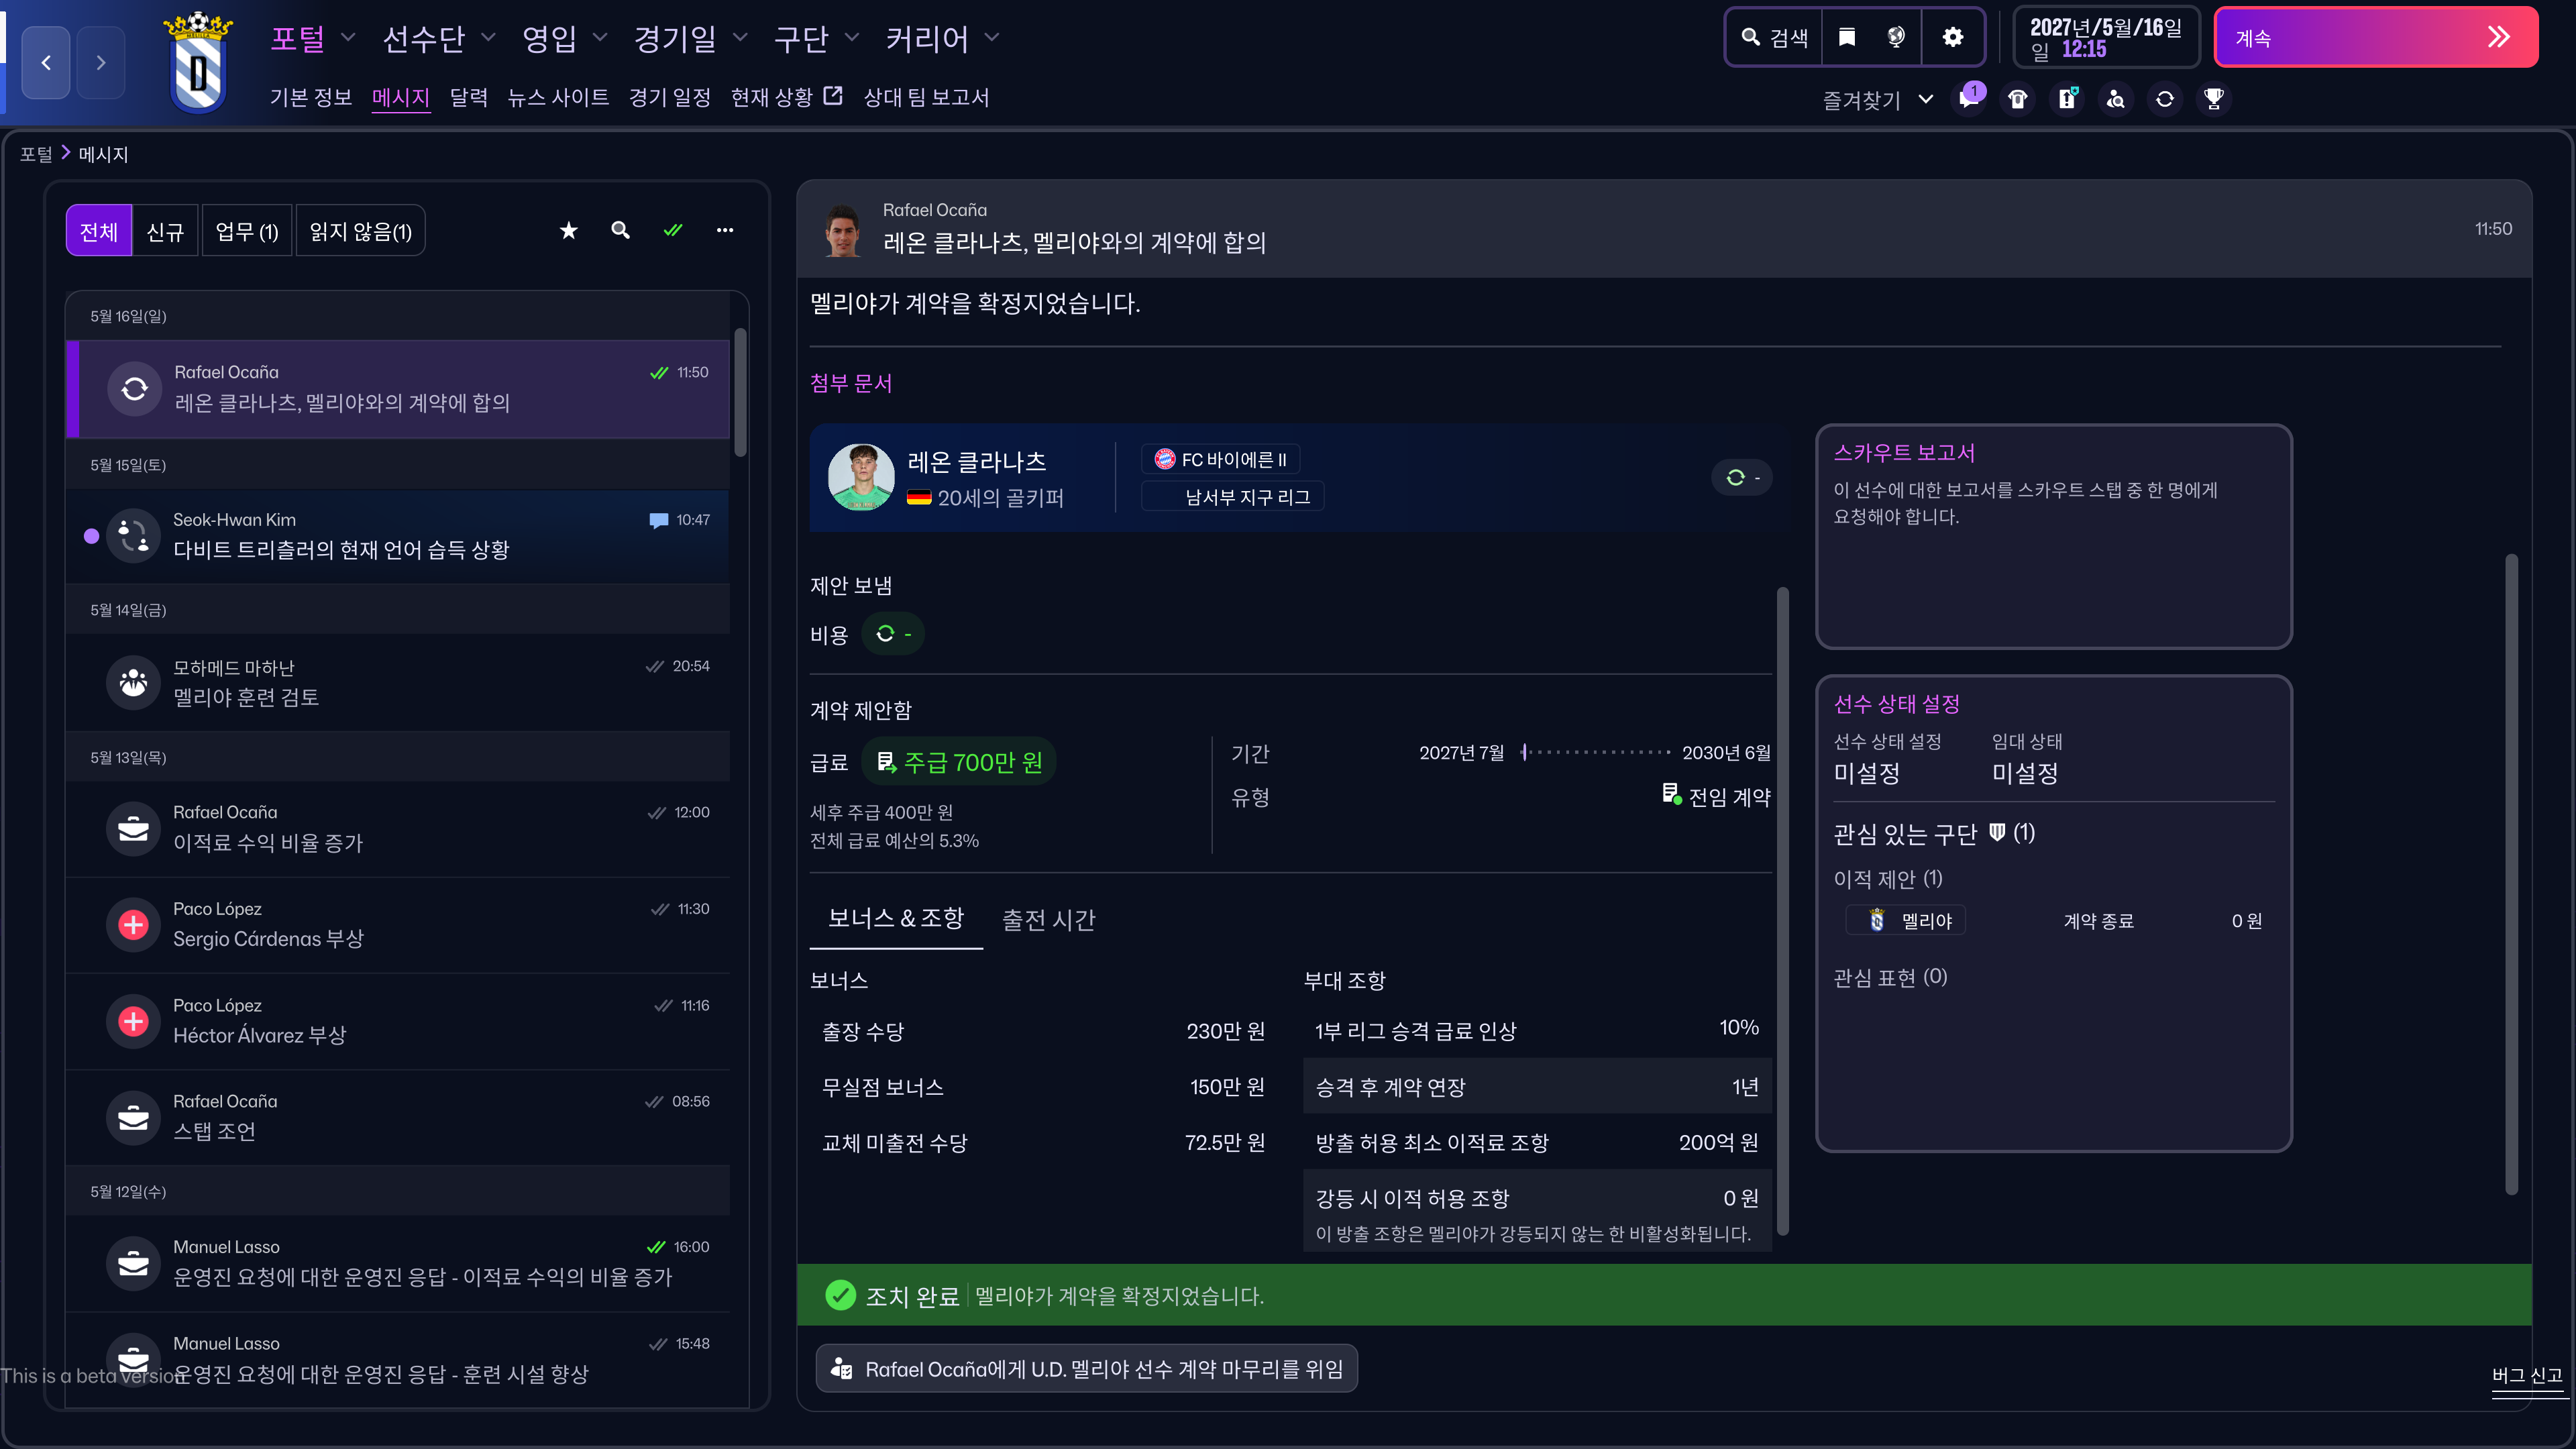Open the settings gear icon
The height and width of the screenshot is (1449, 2576).
[1952, 37]
